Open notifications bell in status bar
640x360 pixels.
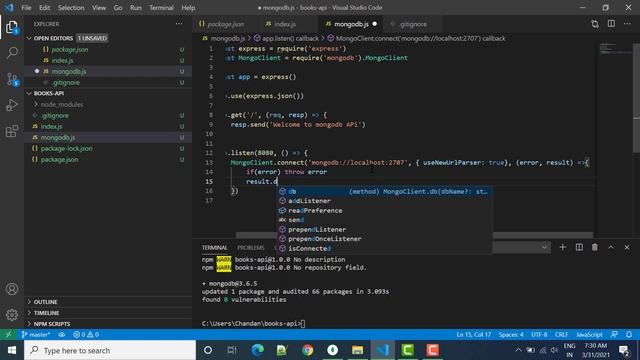coord(629,335)
